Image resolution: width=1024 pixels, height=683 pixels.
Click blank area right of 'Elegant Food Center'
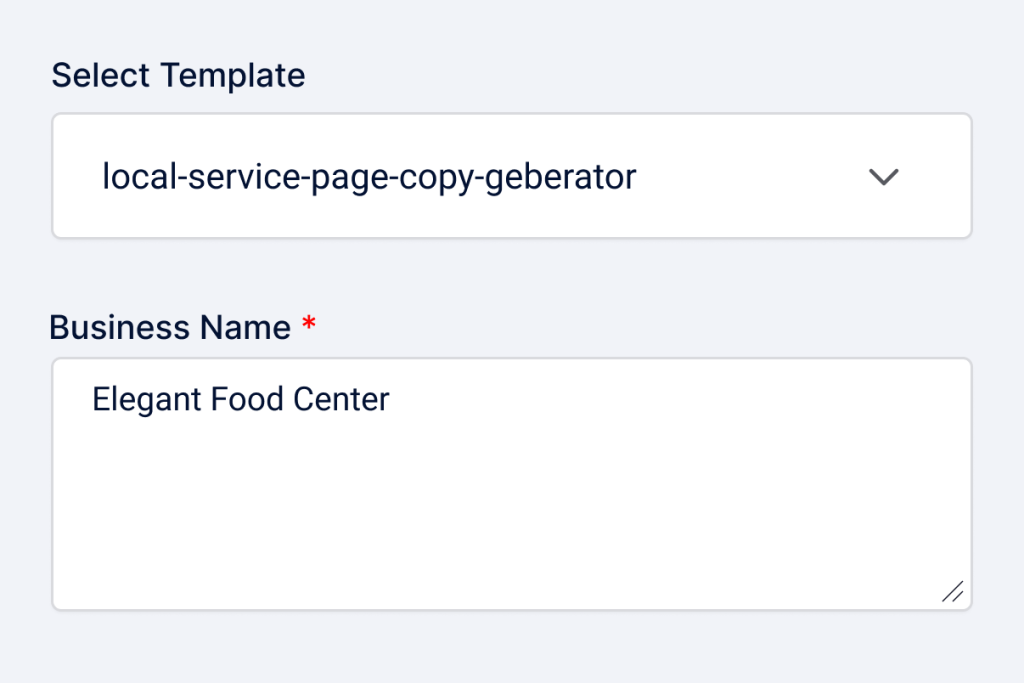(680, 399)
